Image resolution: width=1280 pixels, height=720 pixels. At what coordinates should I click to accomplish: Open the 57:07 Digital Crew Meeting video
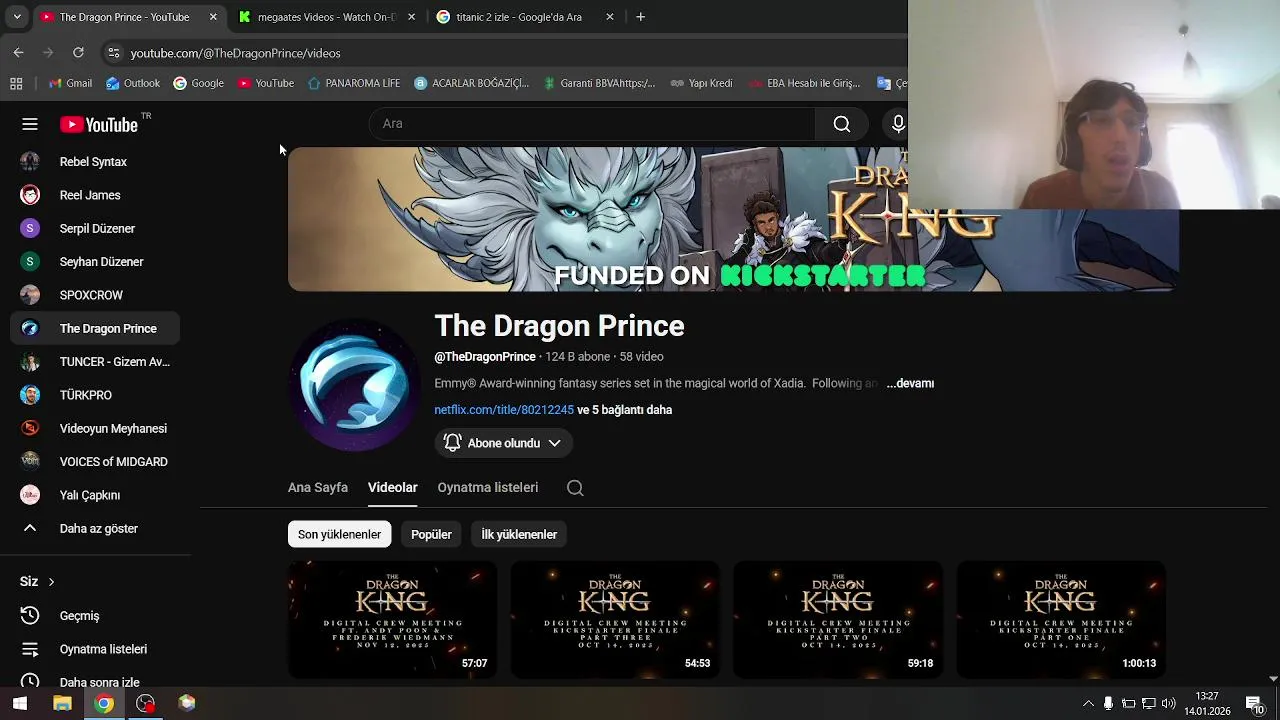pyautogui.click(x=392, y=619)
